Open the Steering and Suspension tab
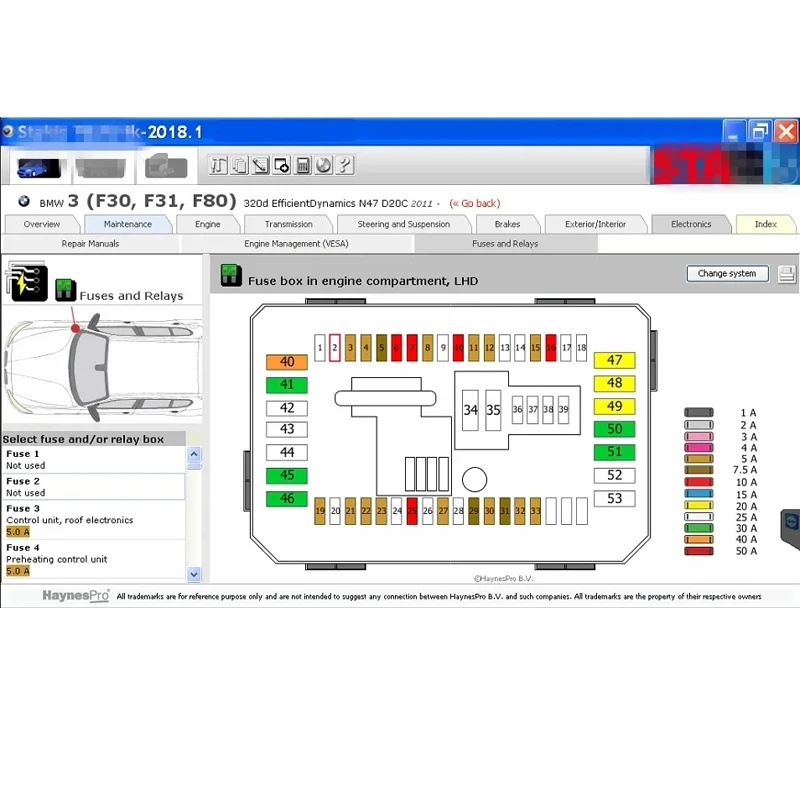This screenshot has width=800, height=800. (x=404, y=224)
